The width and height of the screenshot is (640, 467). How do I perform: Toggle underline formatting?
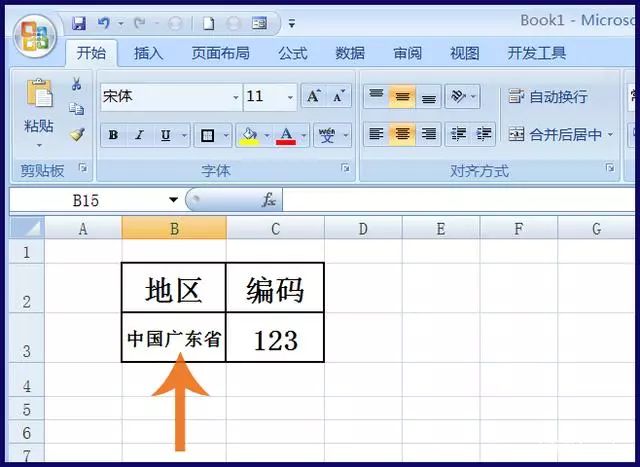pyautogui.click(x=166, y=135)
